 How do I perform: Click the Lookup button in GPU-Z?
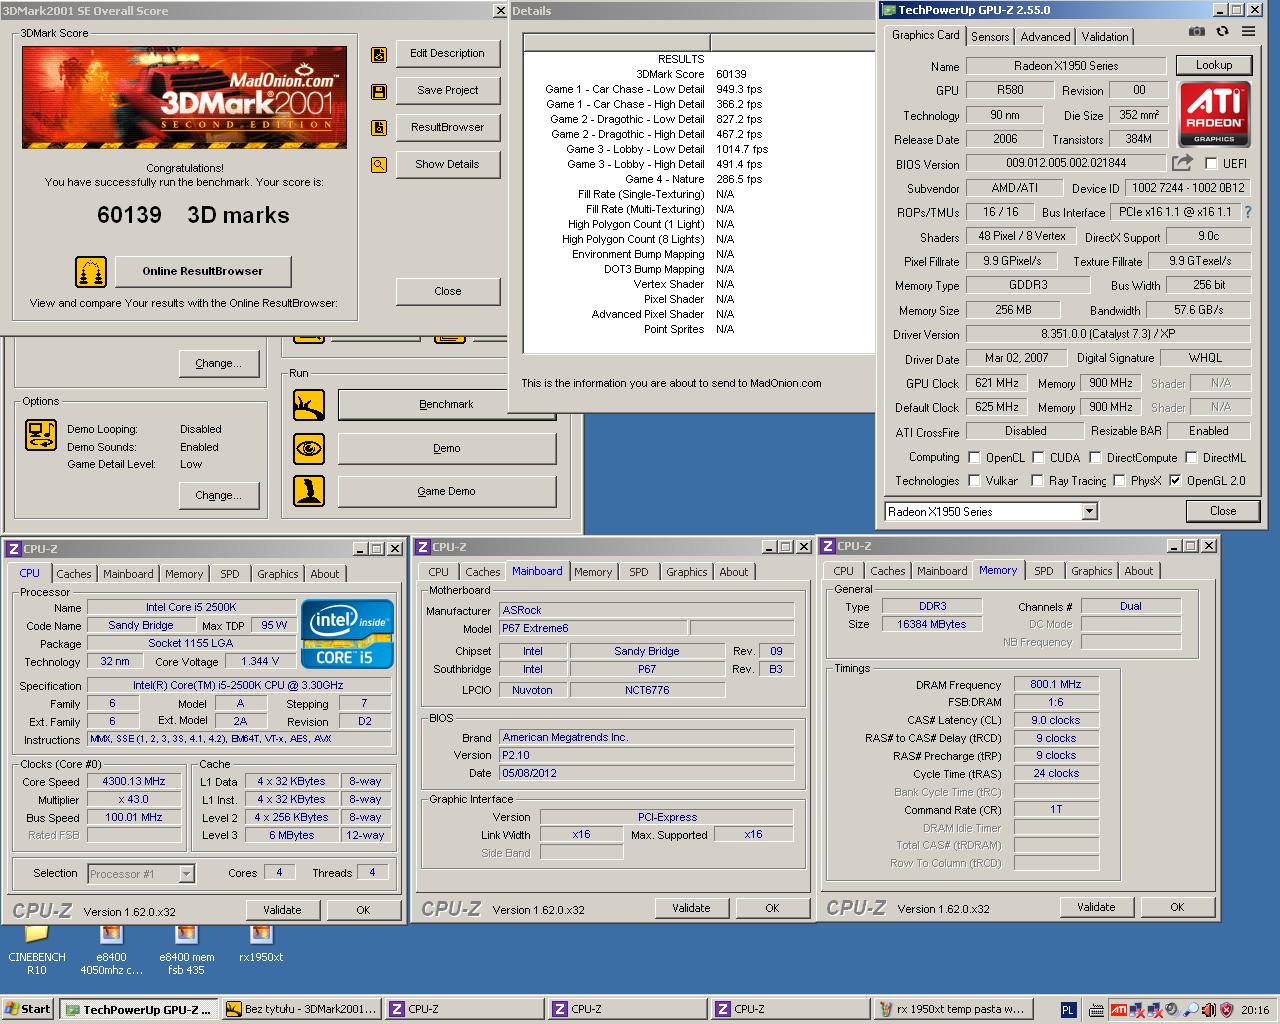1213,65
